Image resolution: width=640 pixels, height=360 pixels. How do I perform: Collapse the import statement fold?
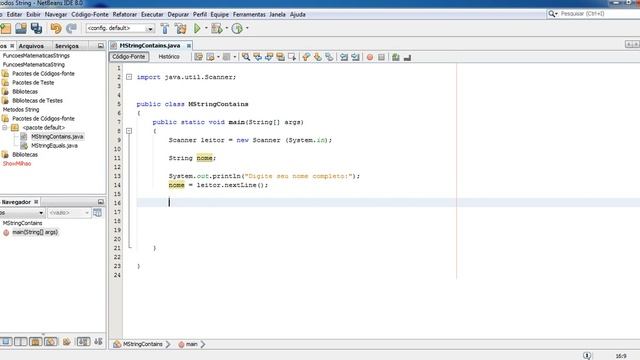[129, 77]
